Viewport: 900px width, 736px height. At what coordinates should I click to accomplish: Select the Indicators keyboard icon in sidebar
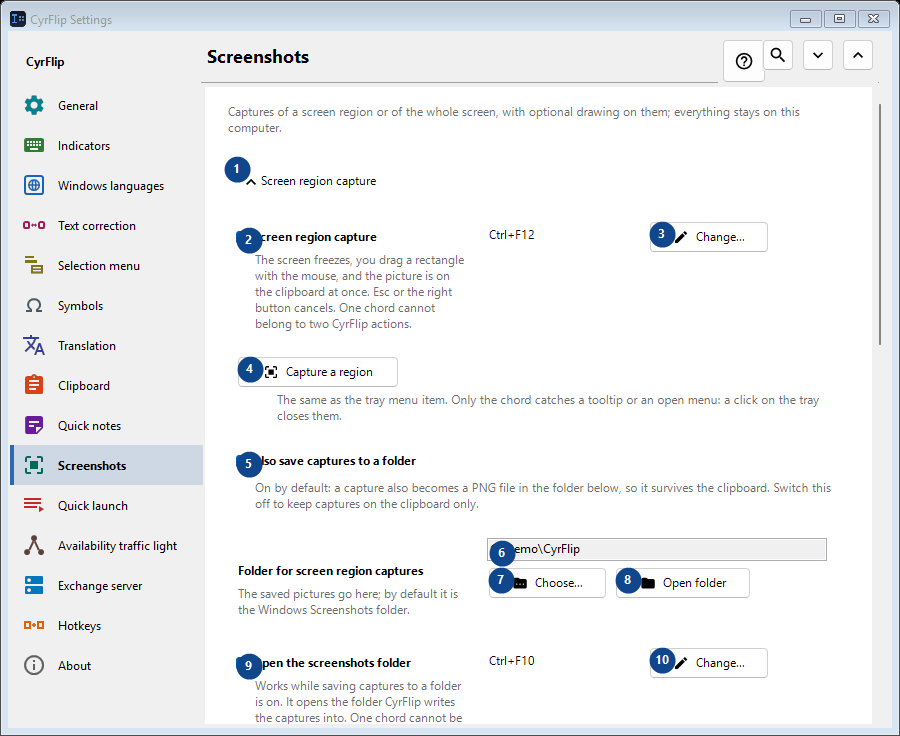point(34,145)
